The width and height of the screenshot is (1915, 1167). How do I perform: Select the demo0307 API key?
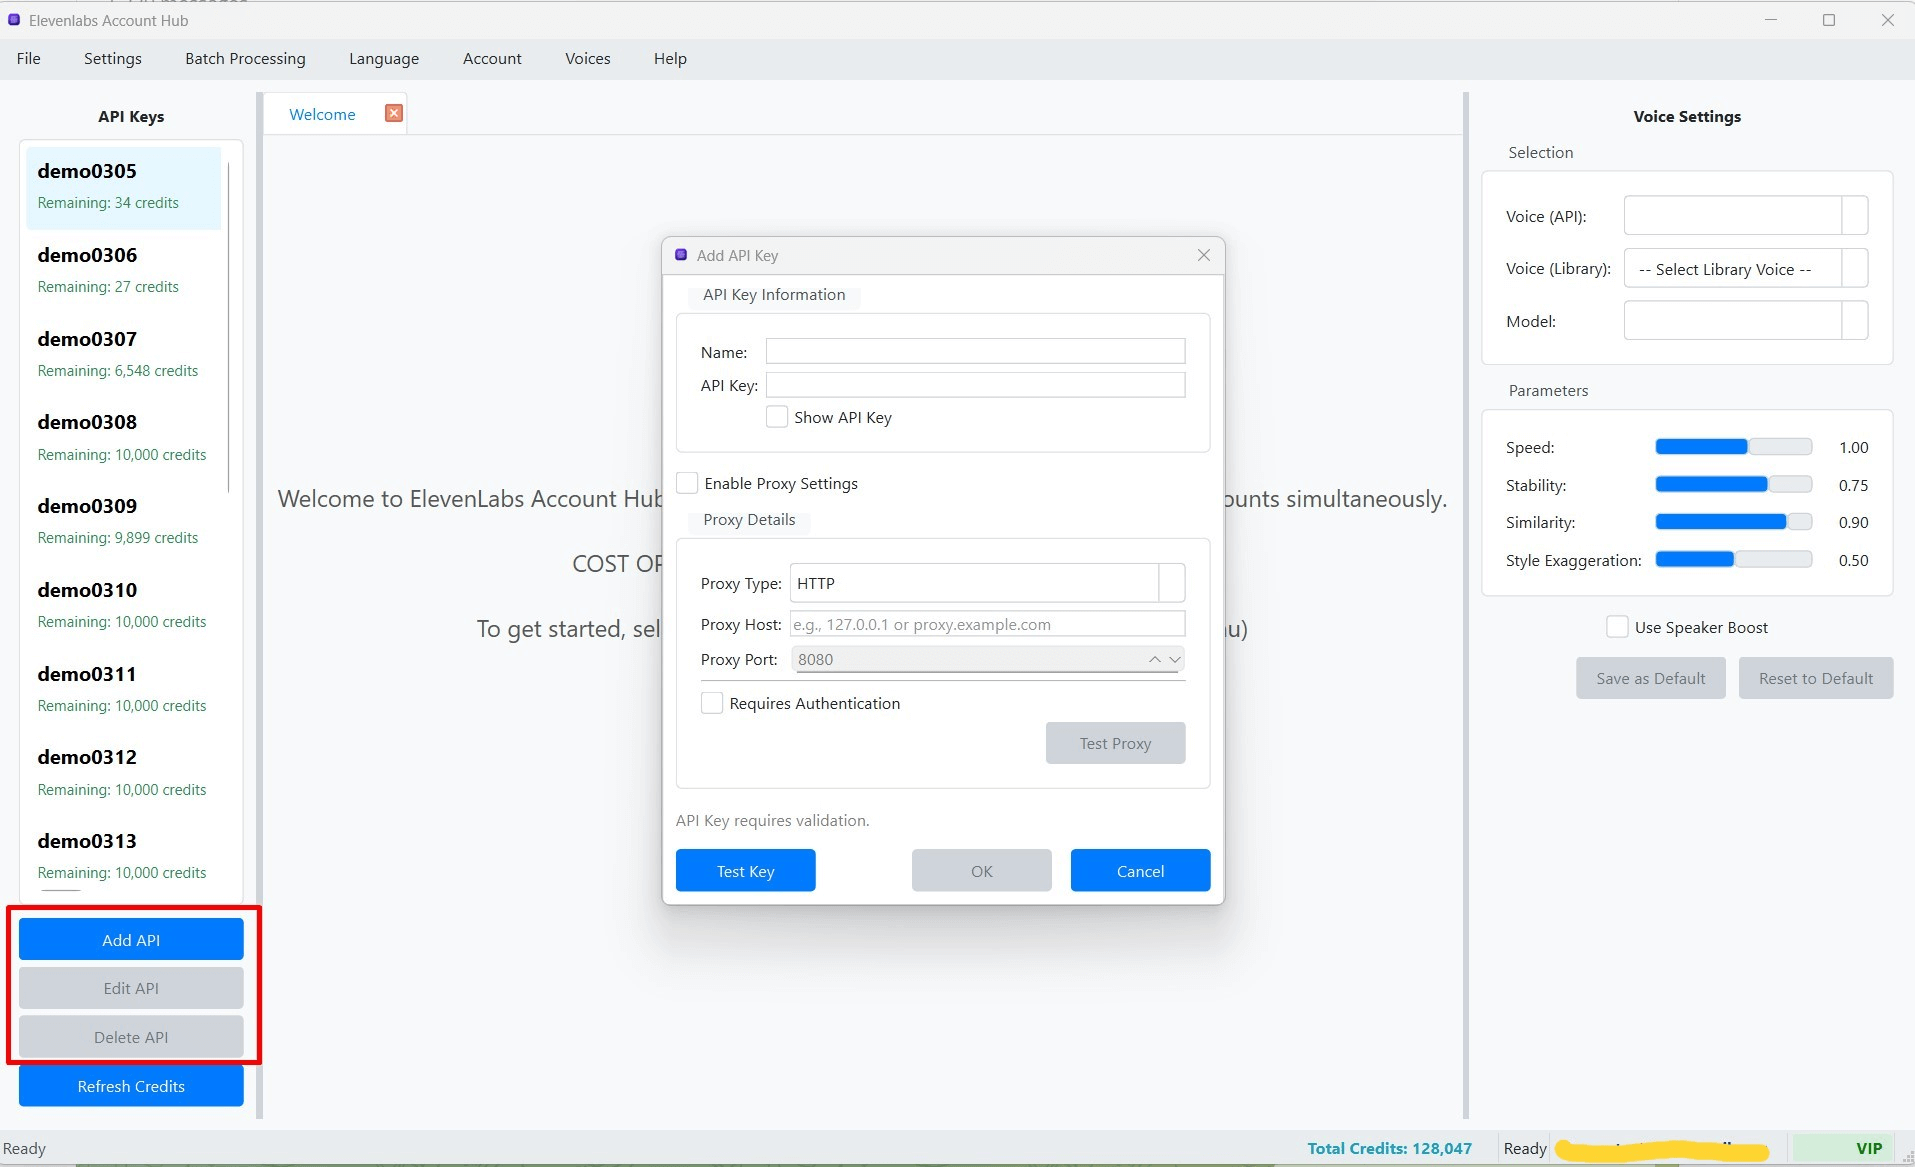pos(123,355)
